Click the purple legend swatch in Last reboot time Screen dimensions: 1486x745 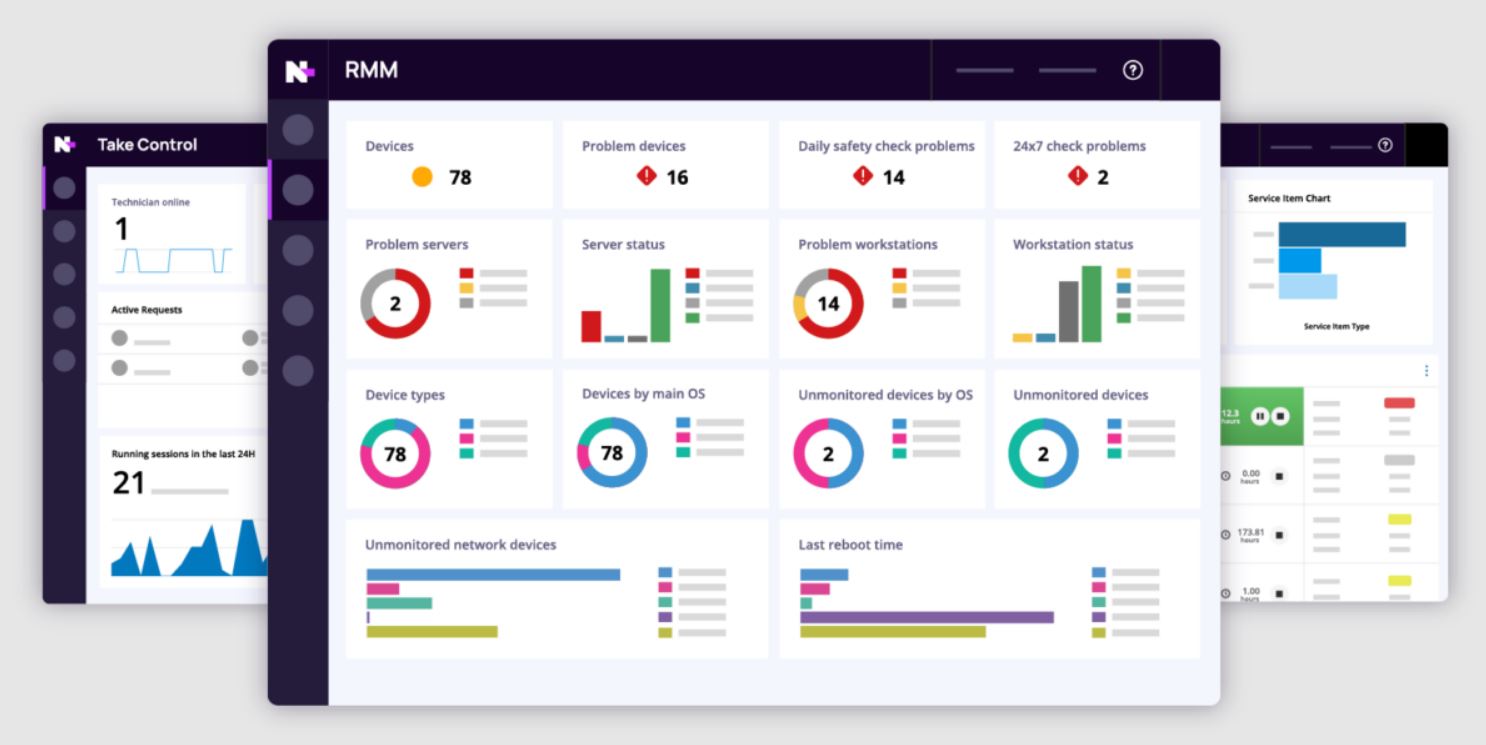[x=1098, y=617]
